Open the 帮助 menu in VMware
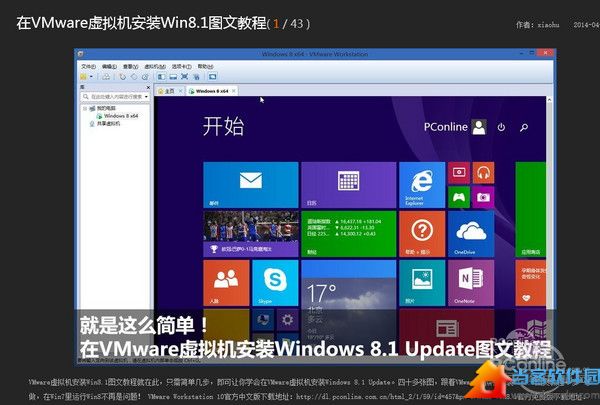 (205, 67)
